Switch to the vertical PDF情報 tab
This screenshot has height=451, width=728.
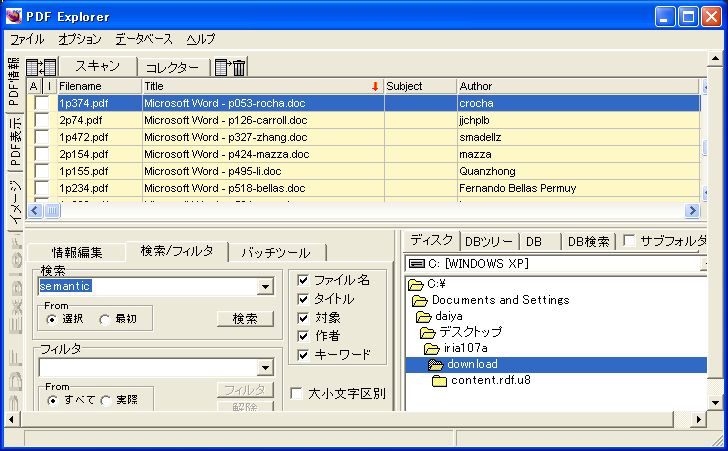(14, 81)
